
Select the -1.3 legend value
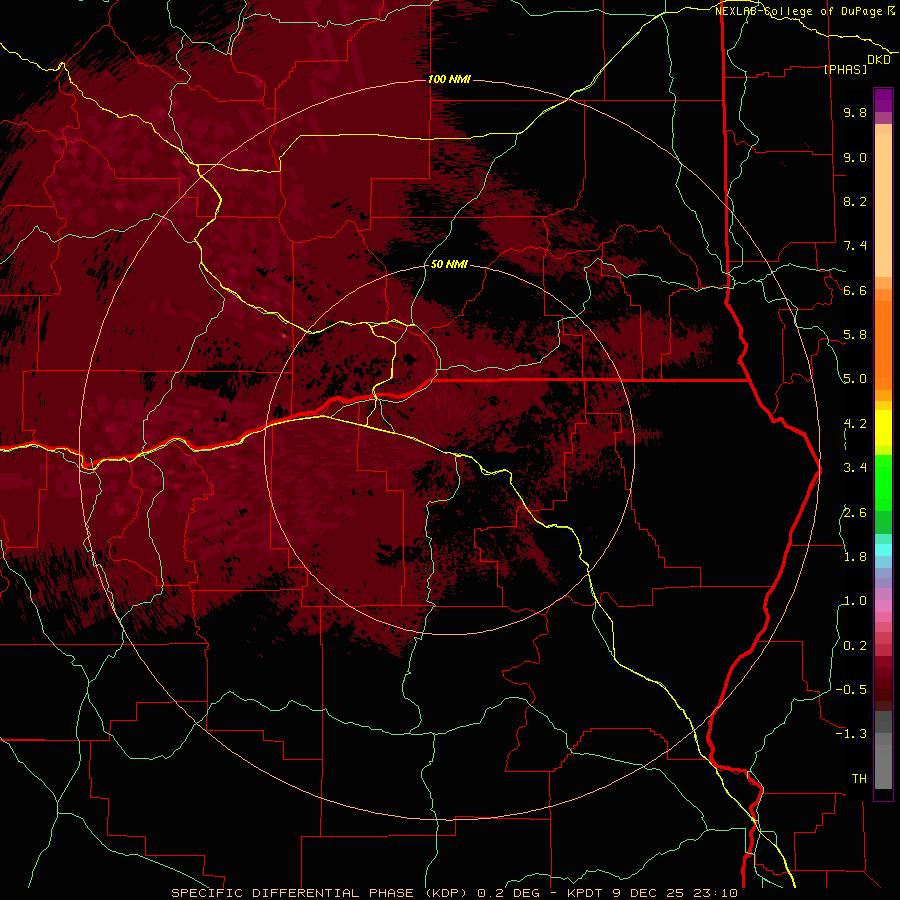pyautogui.click(x=851, y=734)
